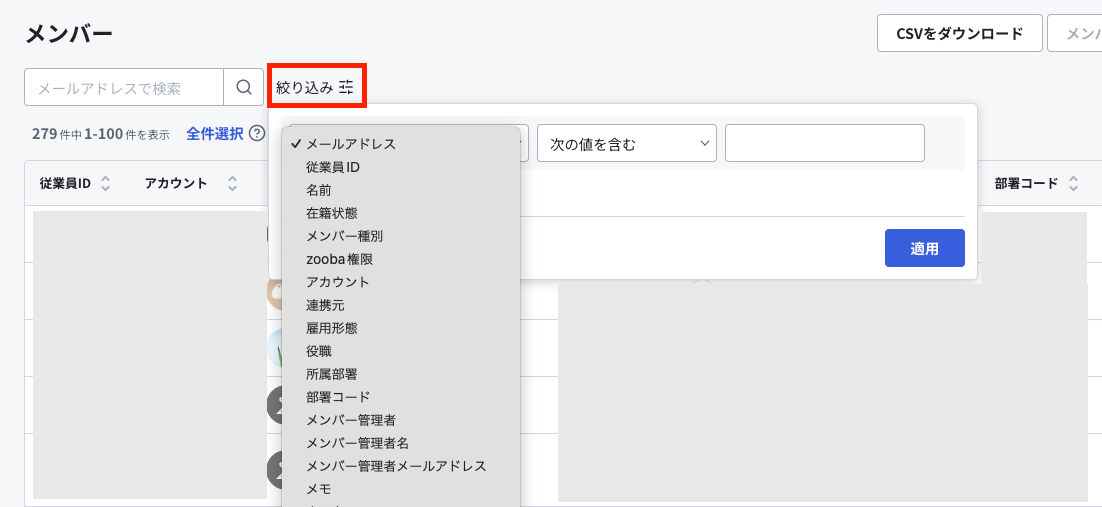Viewport: 1102px width, 507px height.
Task: Select 在籍状態 option in the list
Action: click(401, 212)
